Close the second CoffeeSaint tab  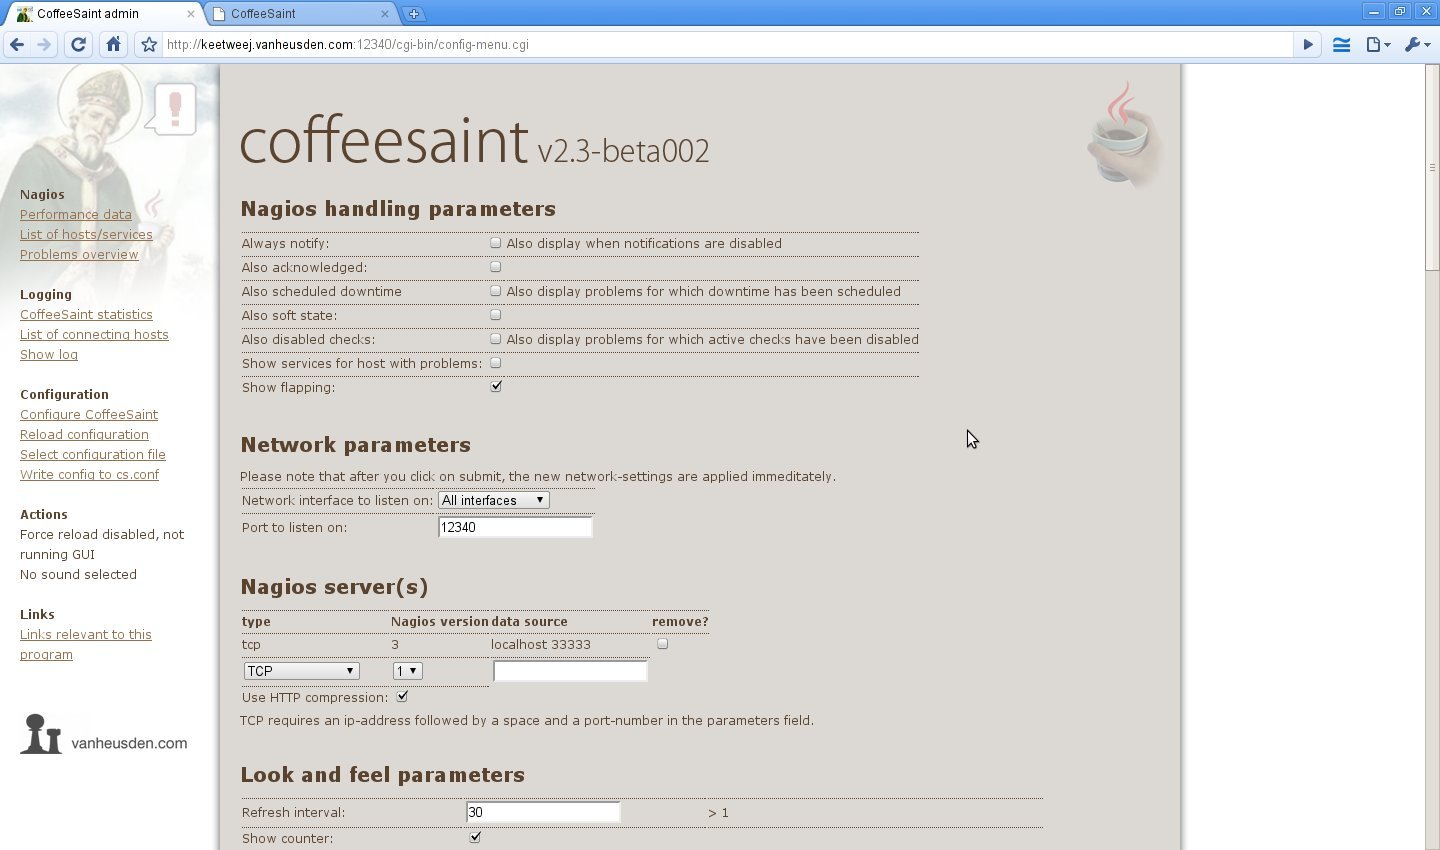pyautogui.click(x=385, y=14)
